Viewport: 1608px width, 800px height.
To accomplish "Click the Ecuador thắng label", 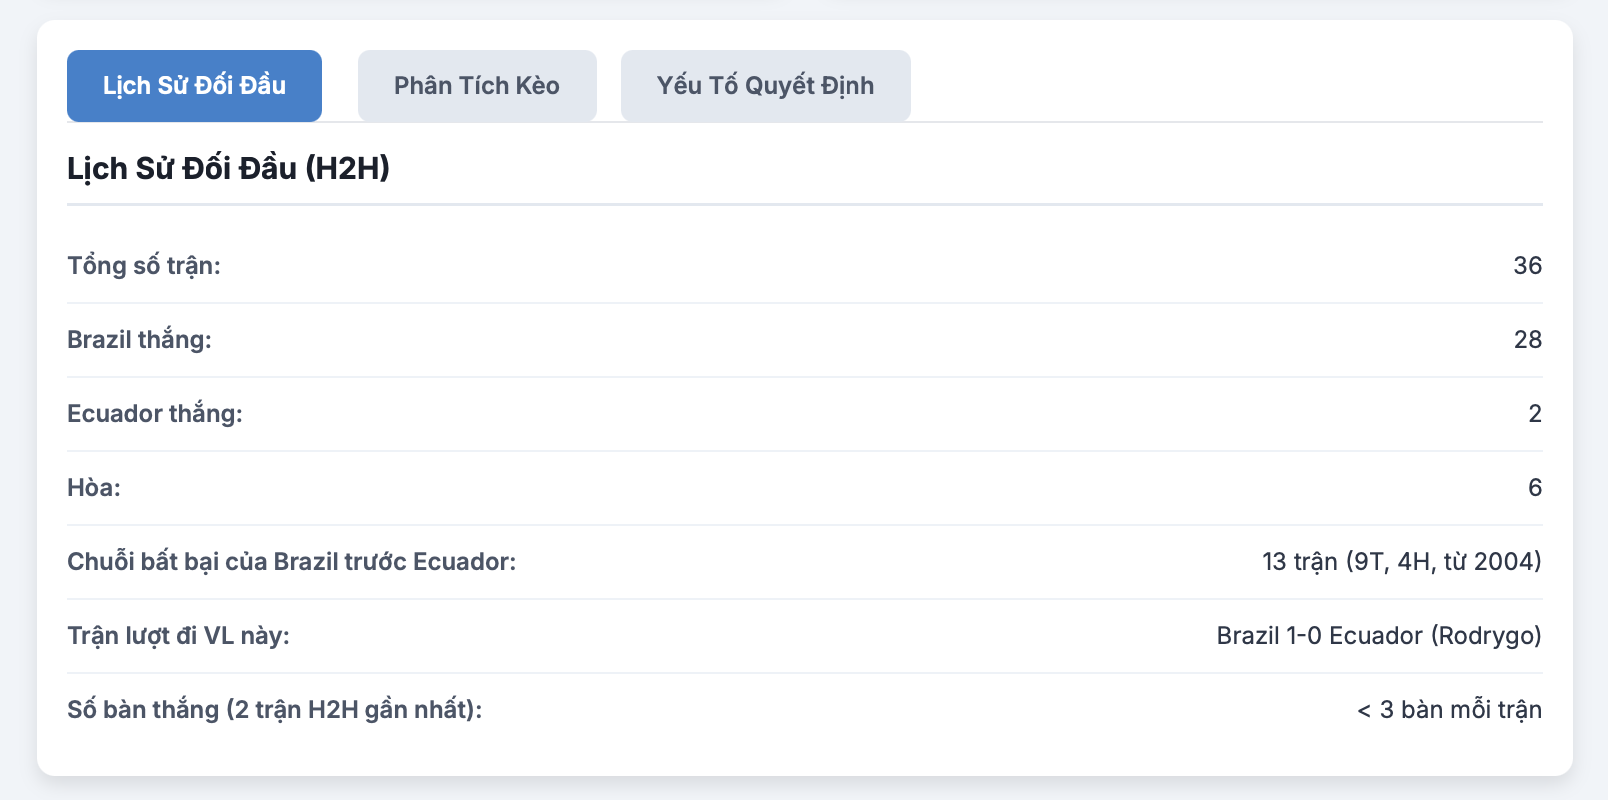I will pos(155,414).
